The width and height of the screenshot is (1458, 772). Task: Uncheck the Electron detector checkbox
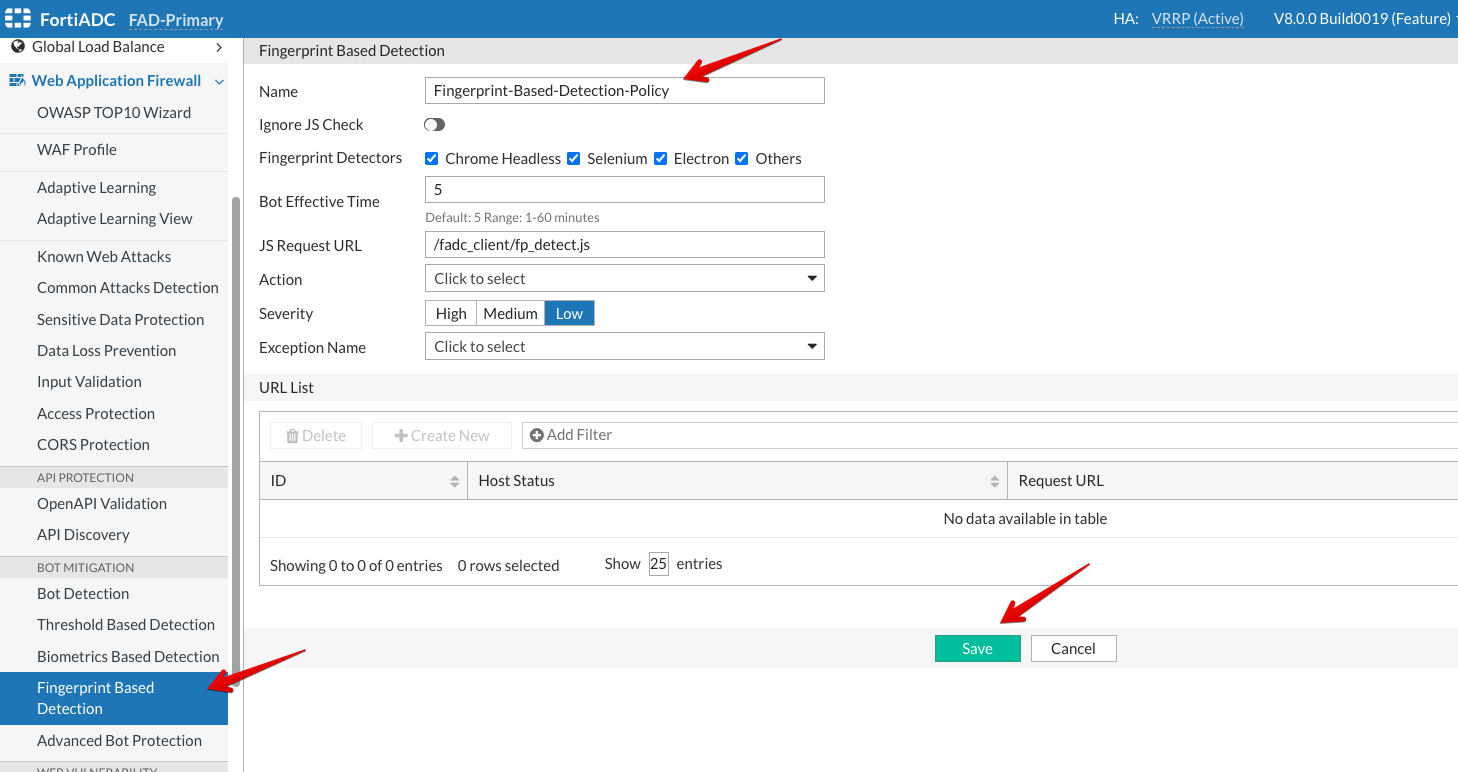click(661, 159)
